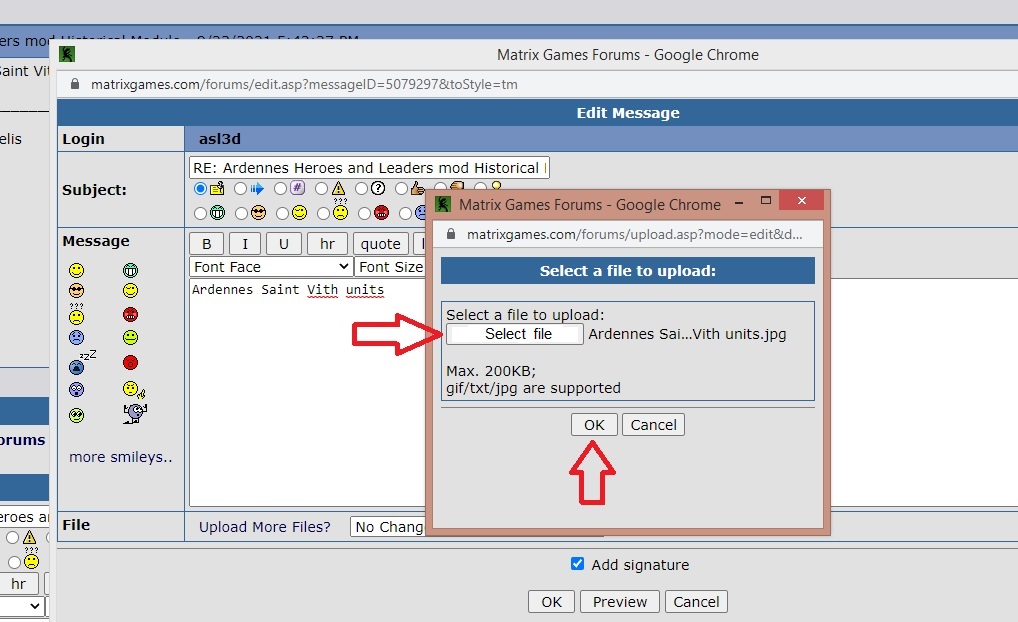Click the thumbs-up post icon in Subject row
This screenshot has height=622, width=1018.
[x=417, y=188]
